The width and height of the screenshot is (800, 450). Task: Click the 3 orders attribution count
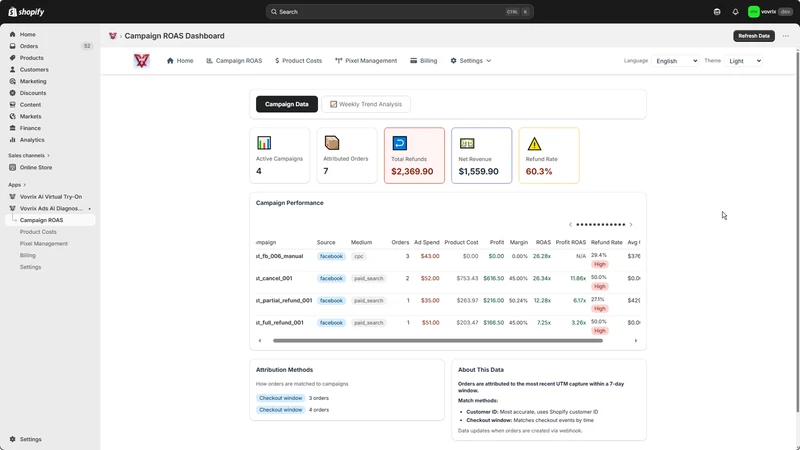pos(319,398)
